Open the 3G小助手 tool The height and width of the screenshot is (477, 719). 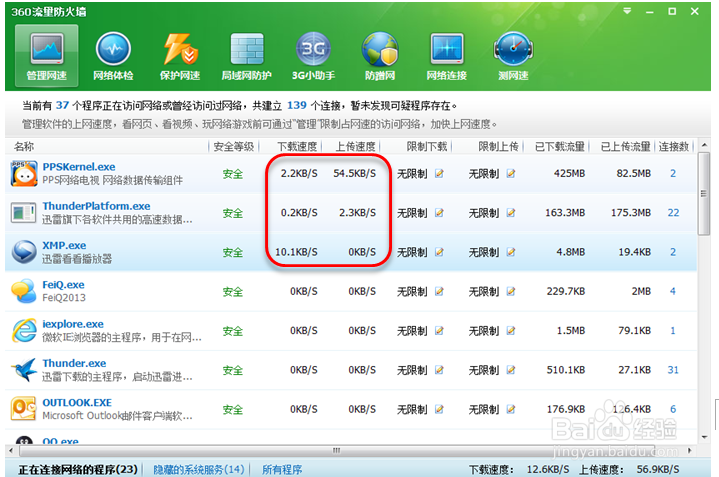314,55
